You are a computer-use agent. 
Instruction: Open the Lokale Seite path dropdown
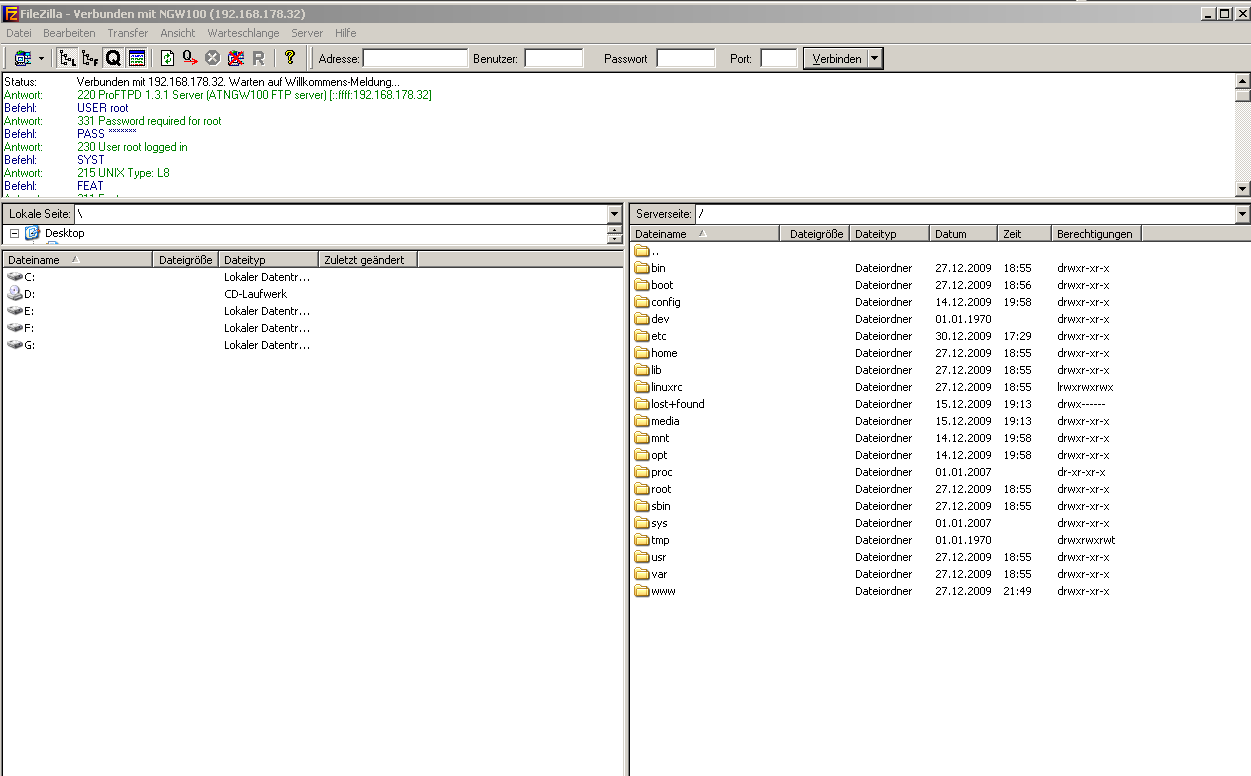614,214
